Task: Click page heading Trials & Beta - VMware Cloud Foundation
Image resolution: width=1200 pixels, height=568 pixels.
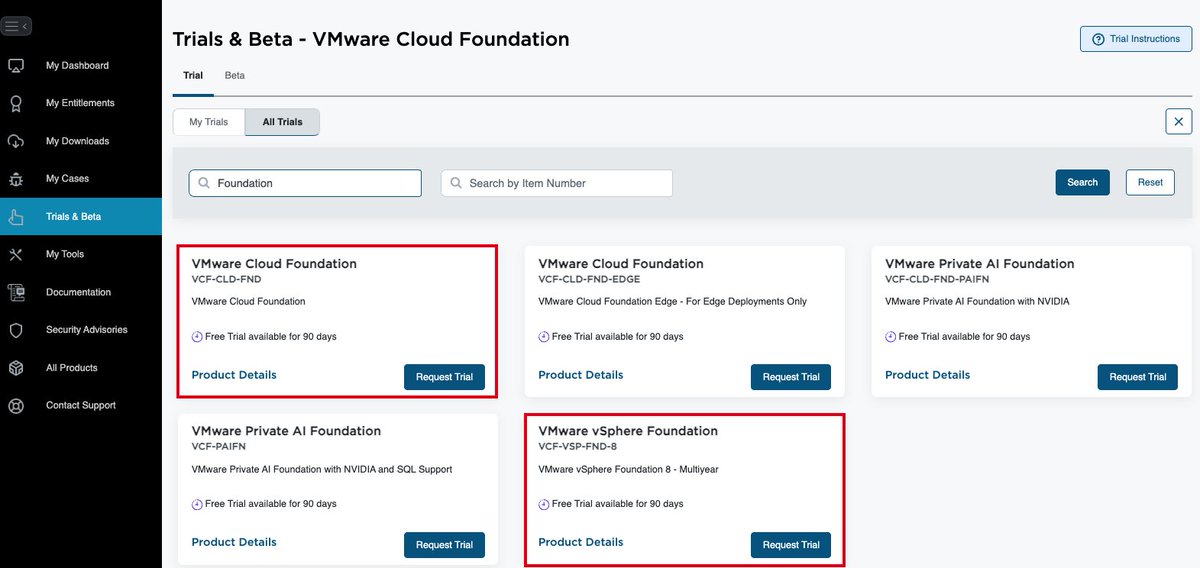Action: (371, 39)
